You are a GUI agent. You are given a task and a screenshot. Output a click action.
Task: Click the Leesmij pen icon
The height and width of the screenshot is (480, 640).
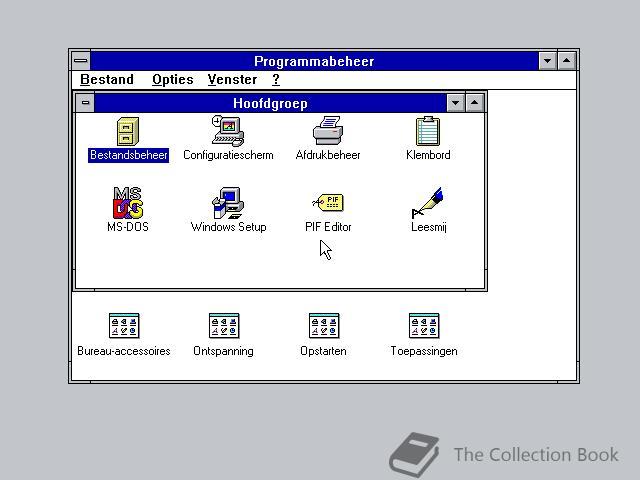click(427, 203)
